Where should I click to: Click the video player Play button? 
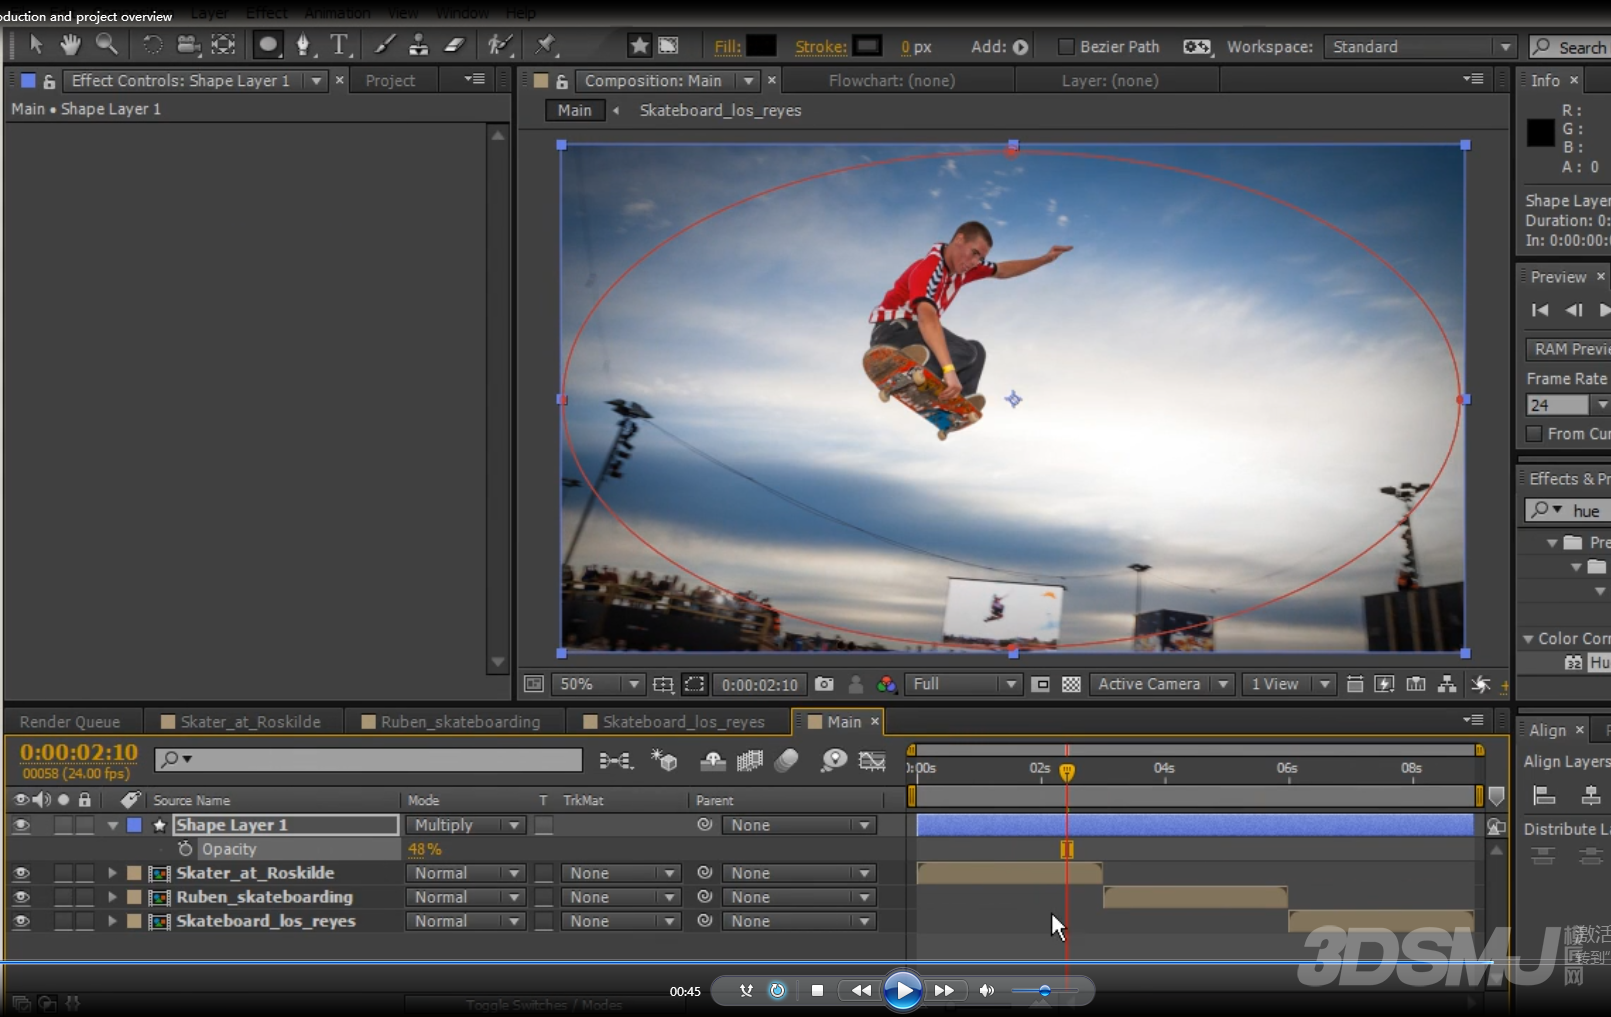(x=903, y=990)
